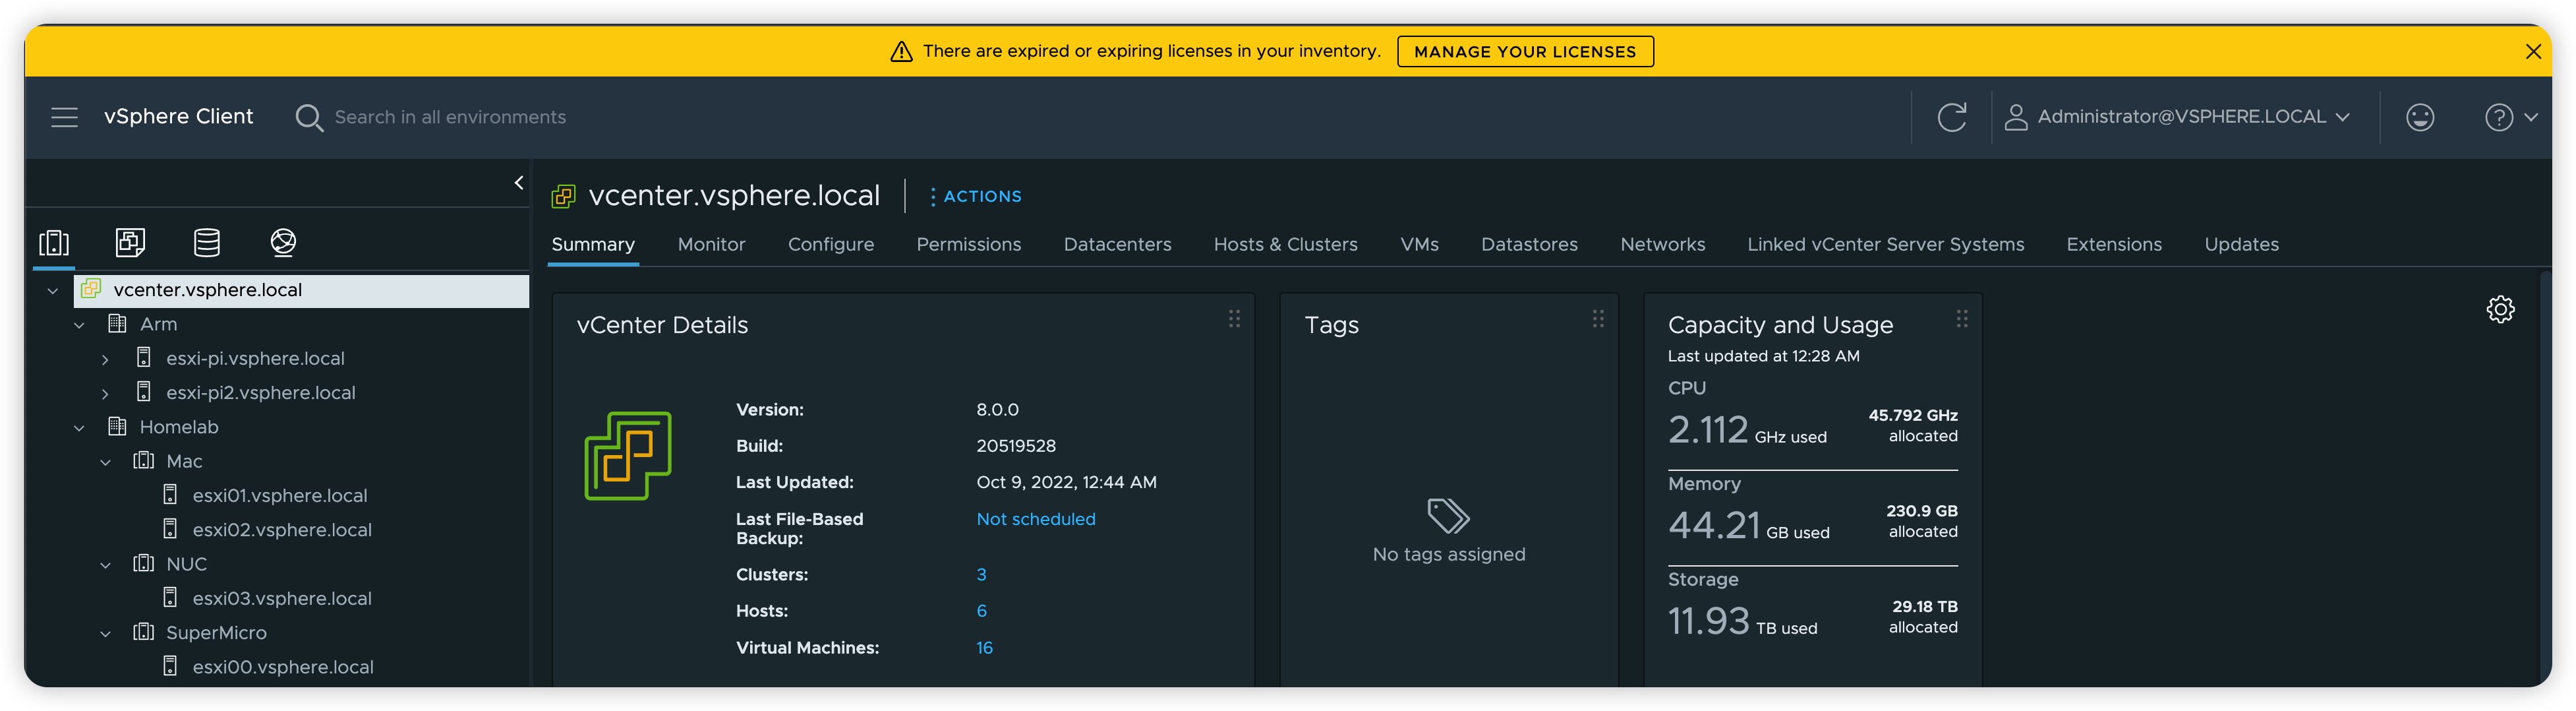This screenshot has width=2576, height=711.
Task: Open the VMs tab
Action: [x=1419, y=244]
